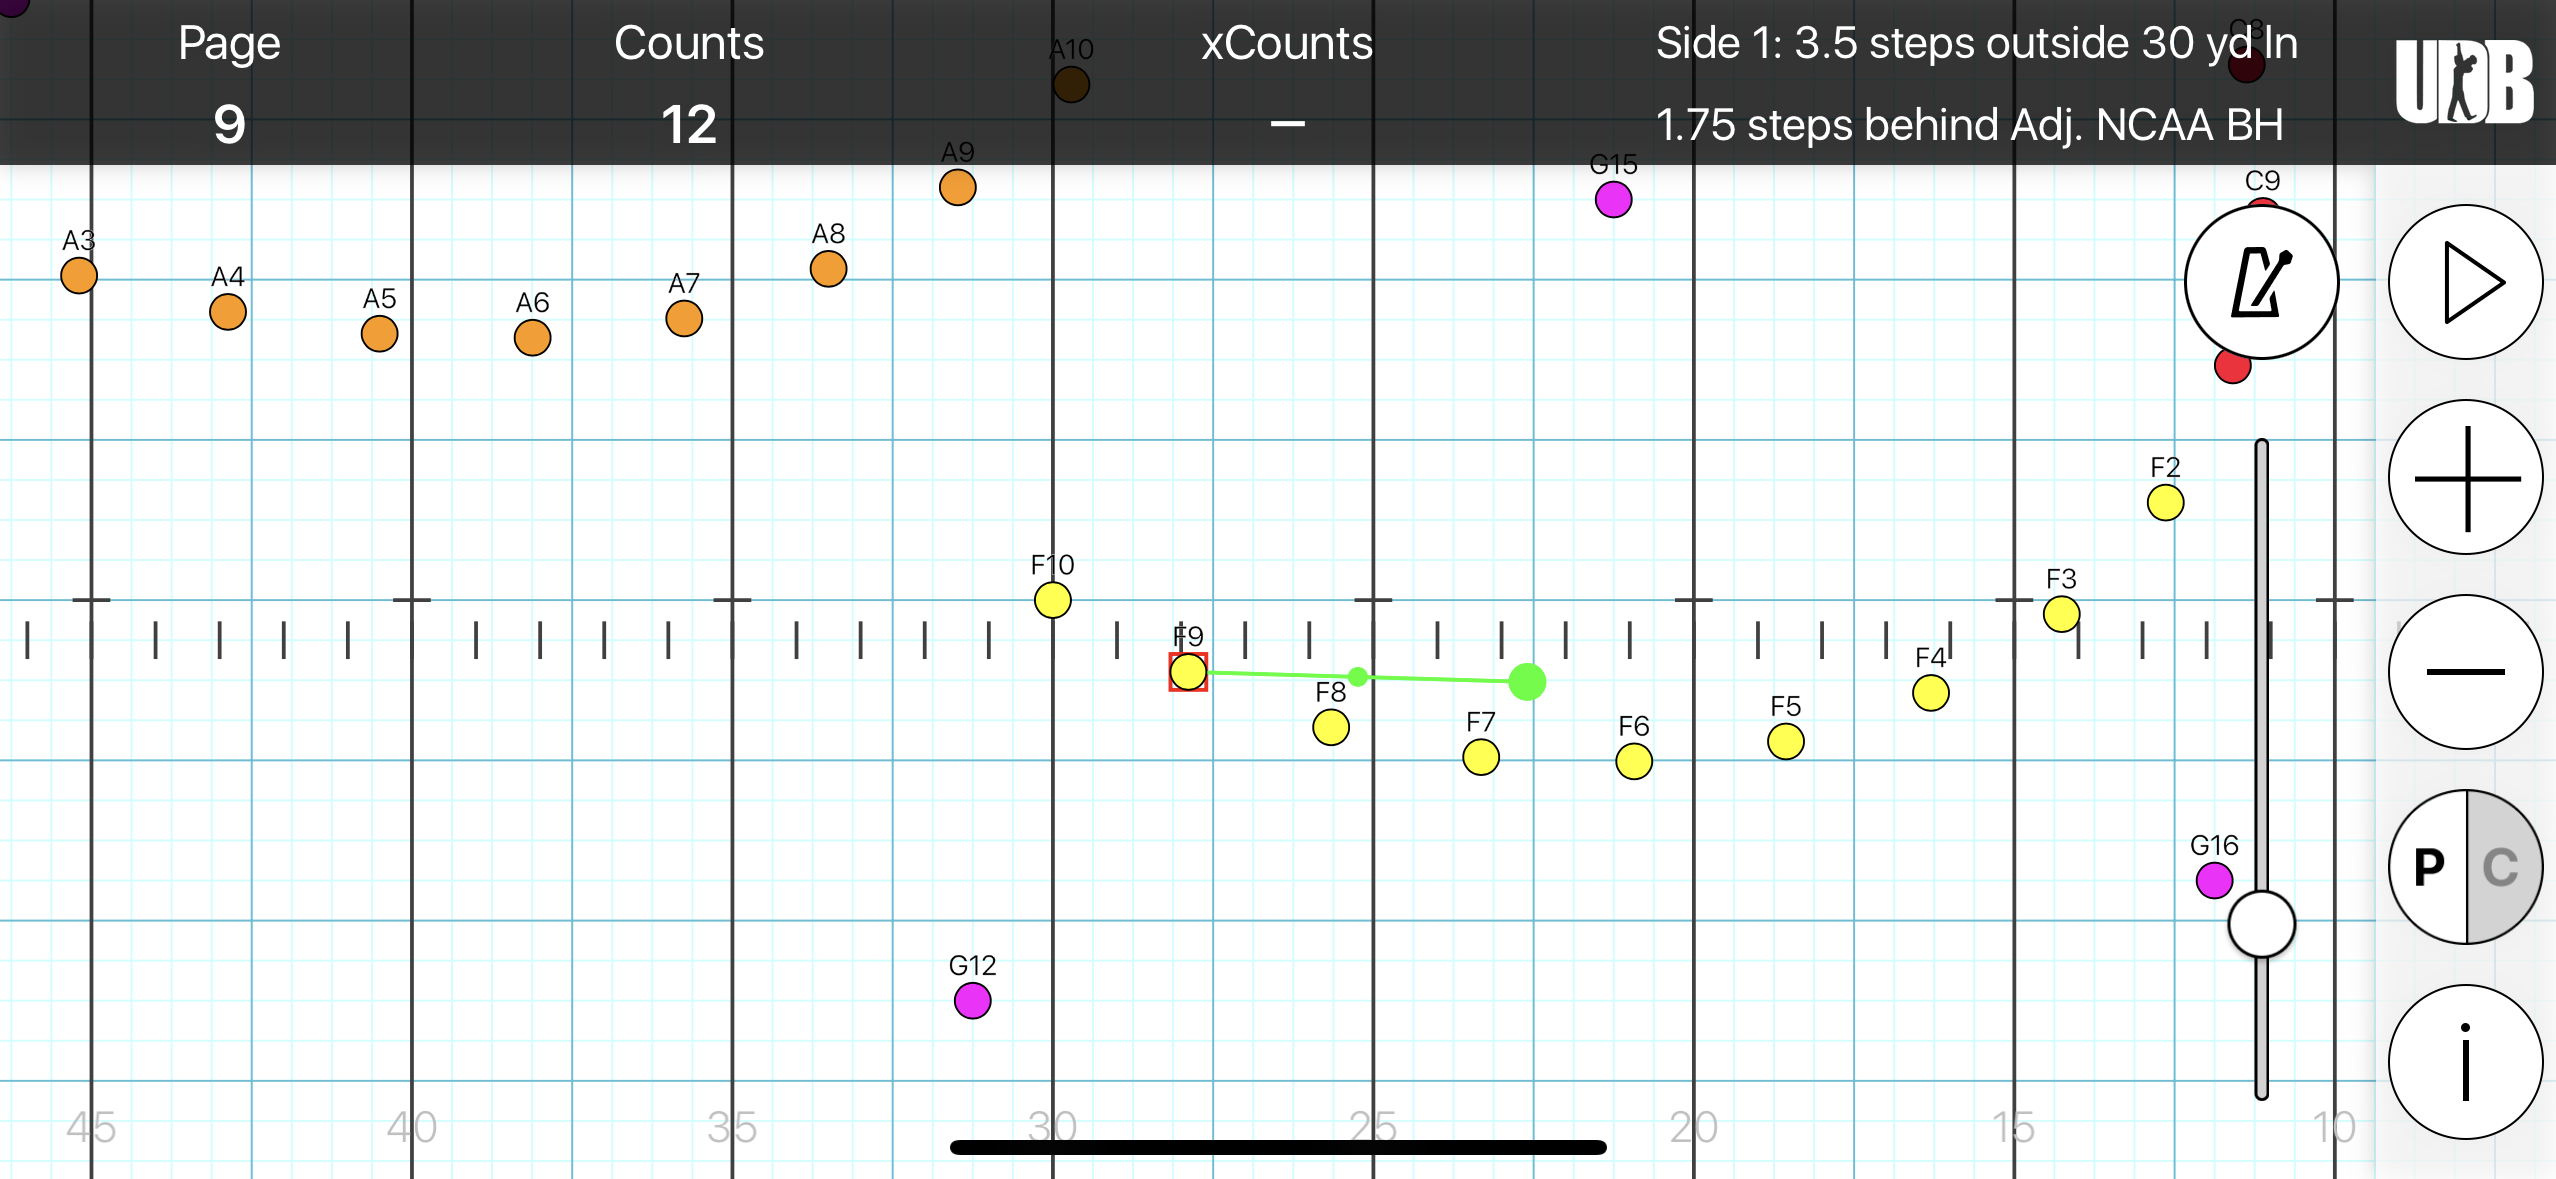
Task: Select the C half of the P/C toggle
Action: click(2503, 867)
